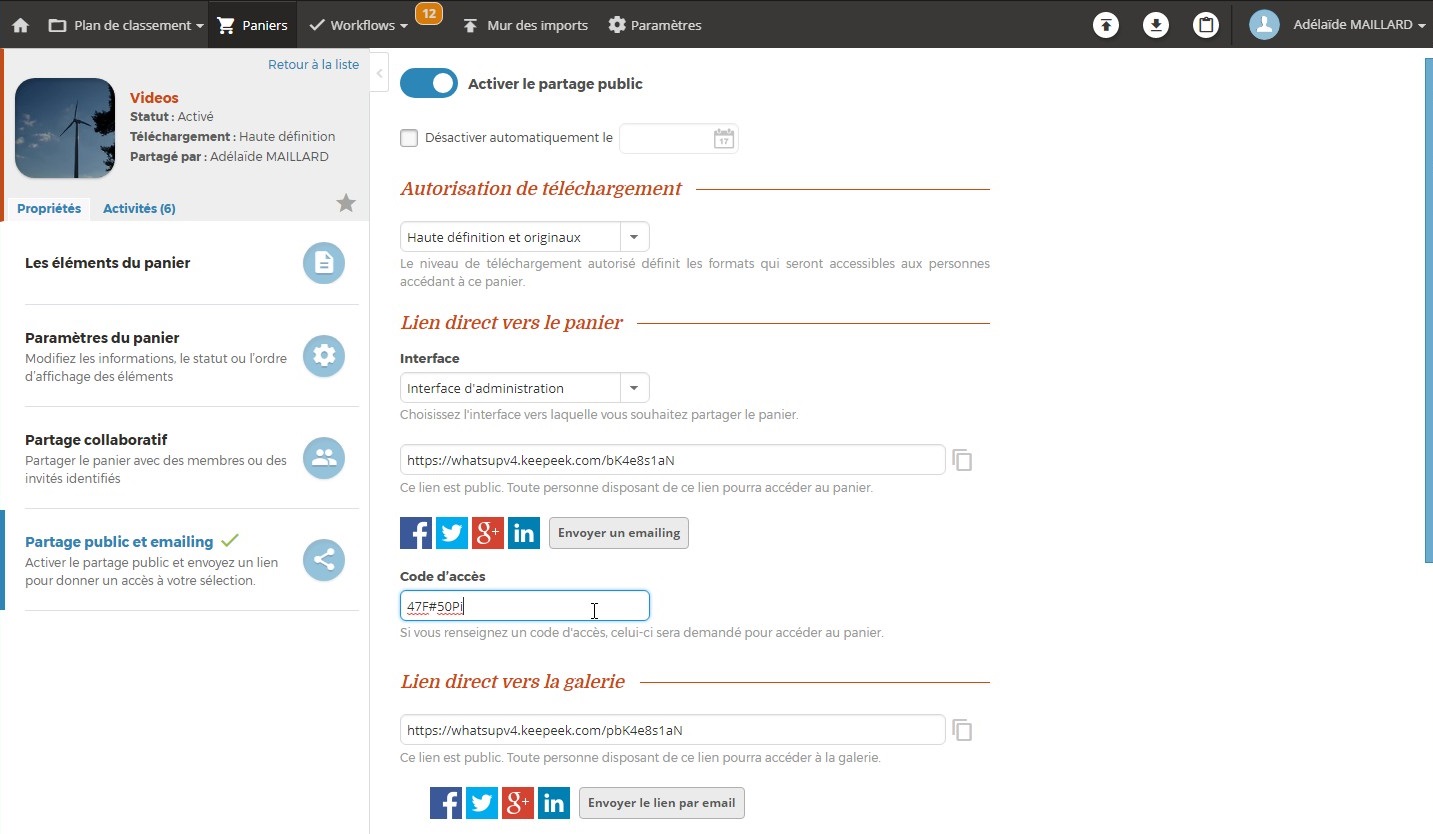Share basket link on Twitter
Screen dimensions: 1433x834
coord(452,533)
